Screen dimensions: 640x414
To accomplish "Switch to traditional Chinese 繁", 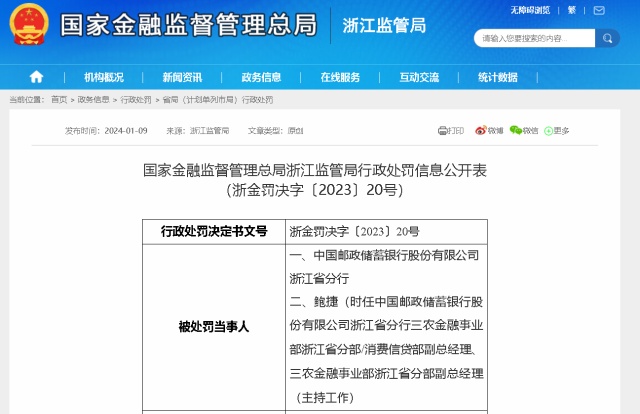I will click(x=572, y=10).
